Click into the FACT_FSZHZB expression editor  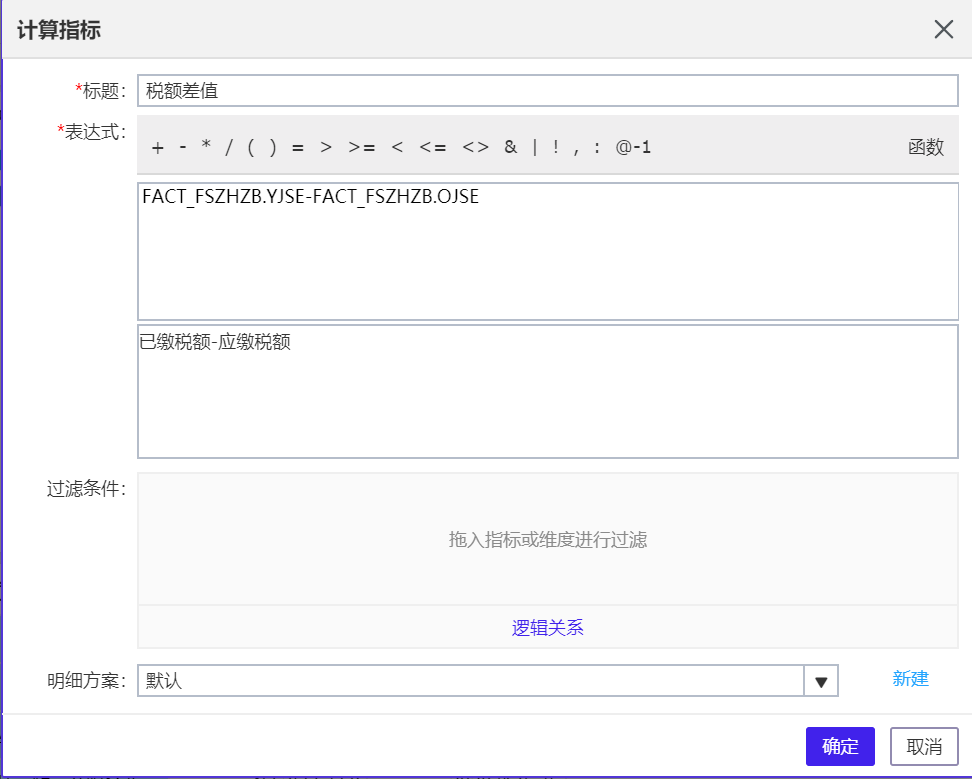coord(547,252)
